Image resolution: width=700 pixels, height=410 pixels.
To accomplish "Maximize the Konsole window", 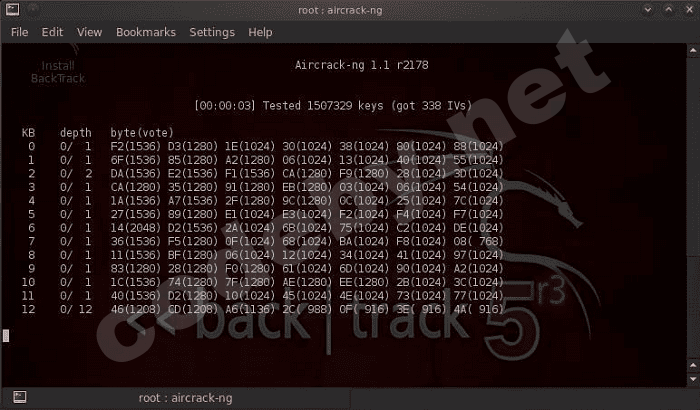I will point(669,9).
